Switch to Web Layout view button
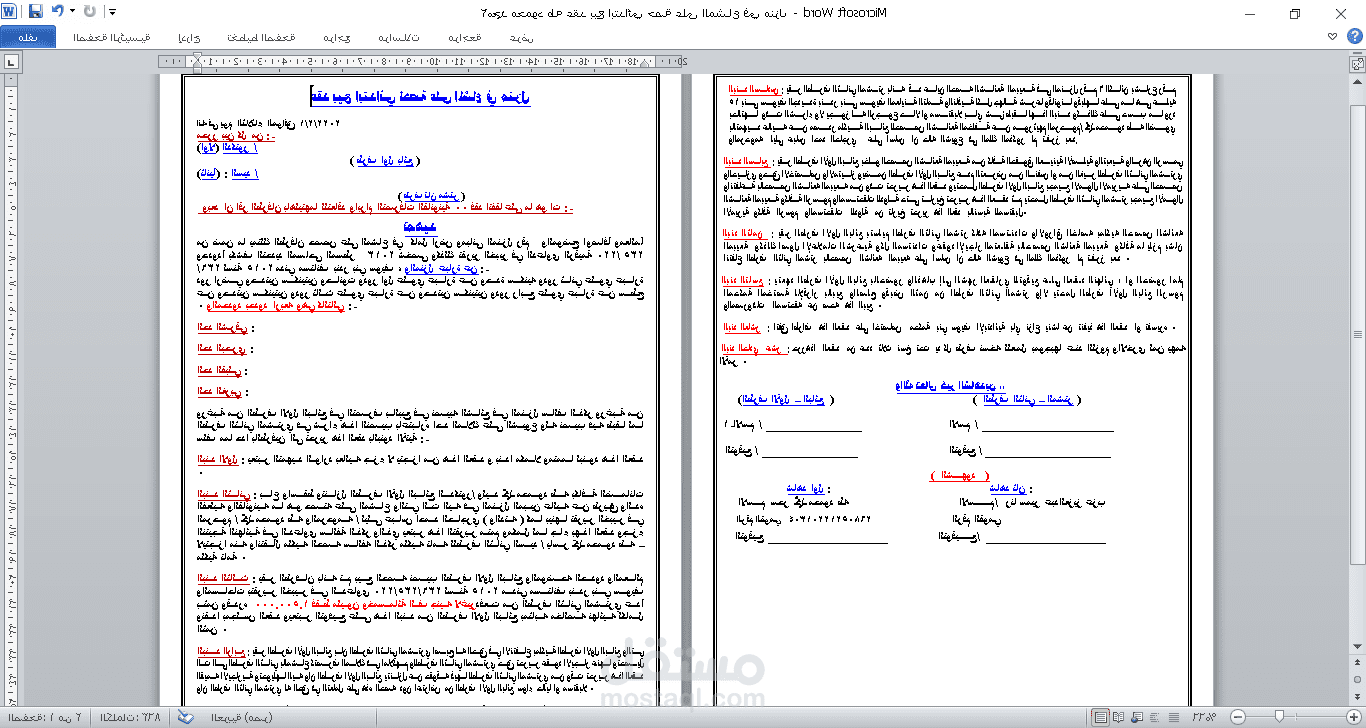 pos(1136,717)
